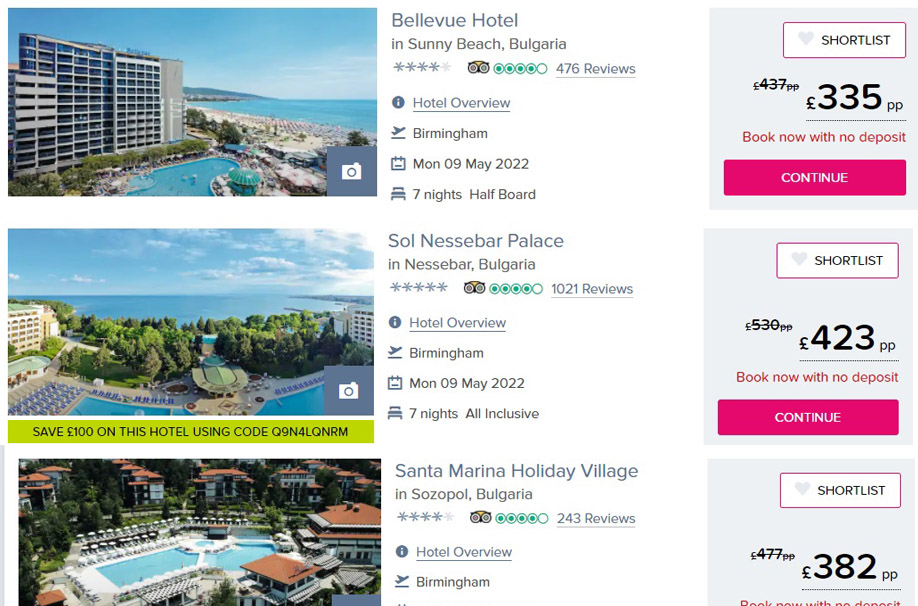
Task: Click TripAdvisor owl icon for Sol Nessebar Palace
Action: tap(474, 288)
